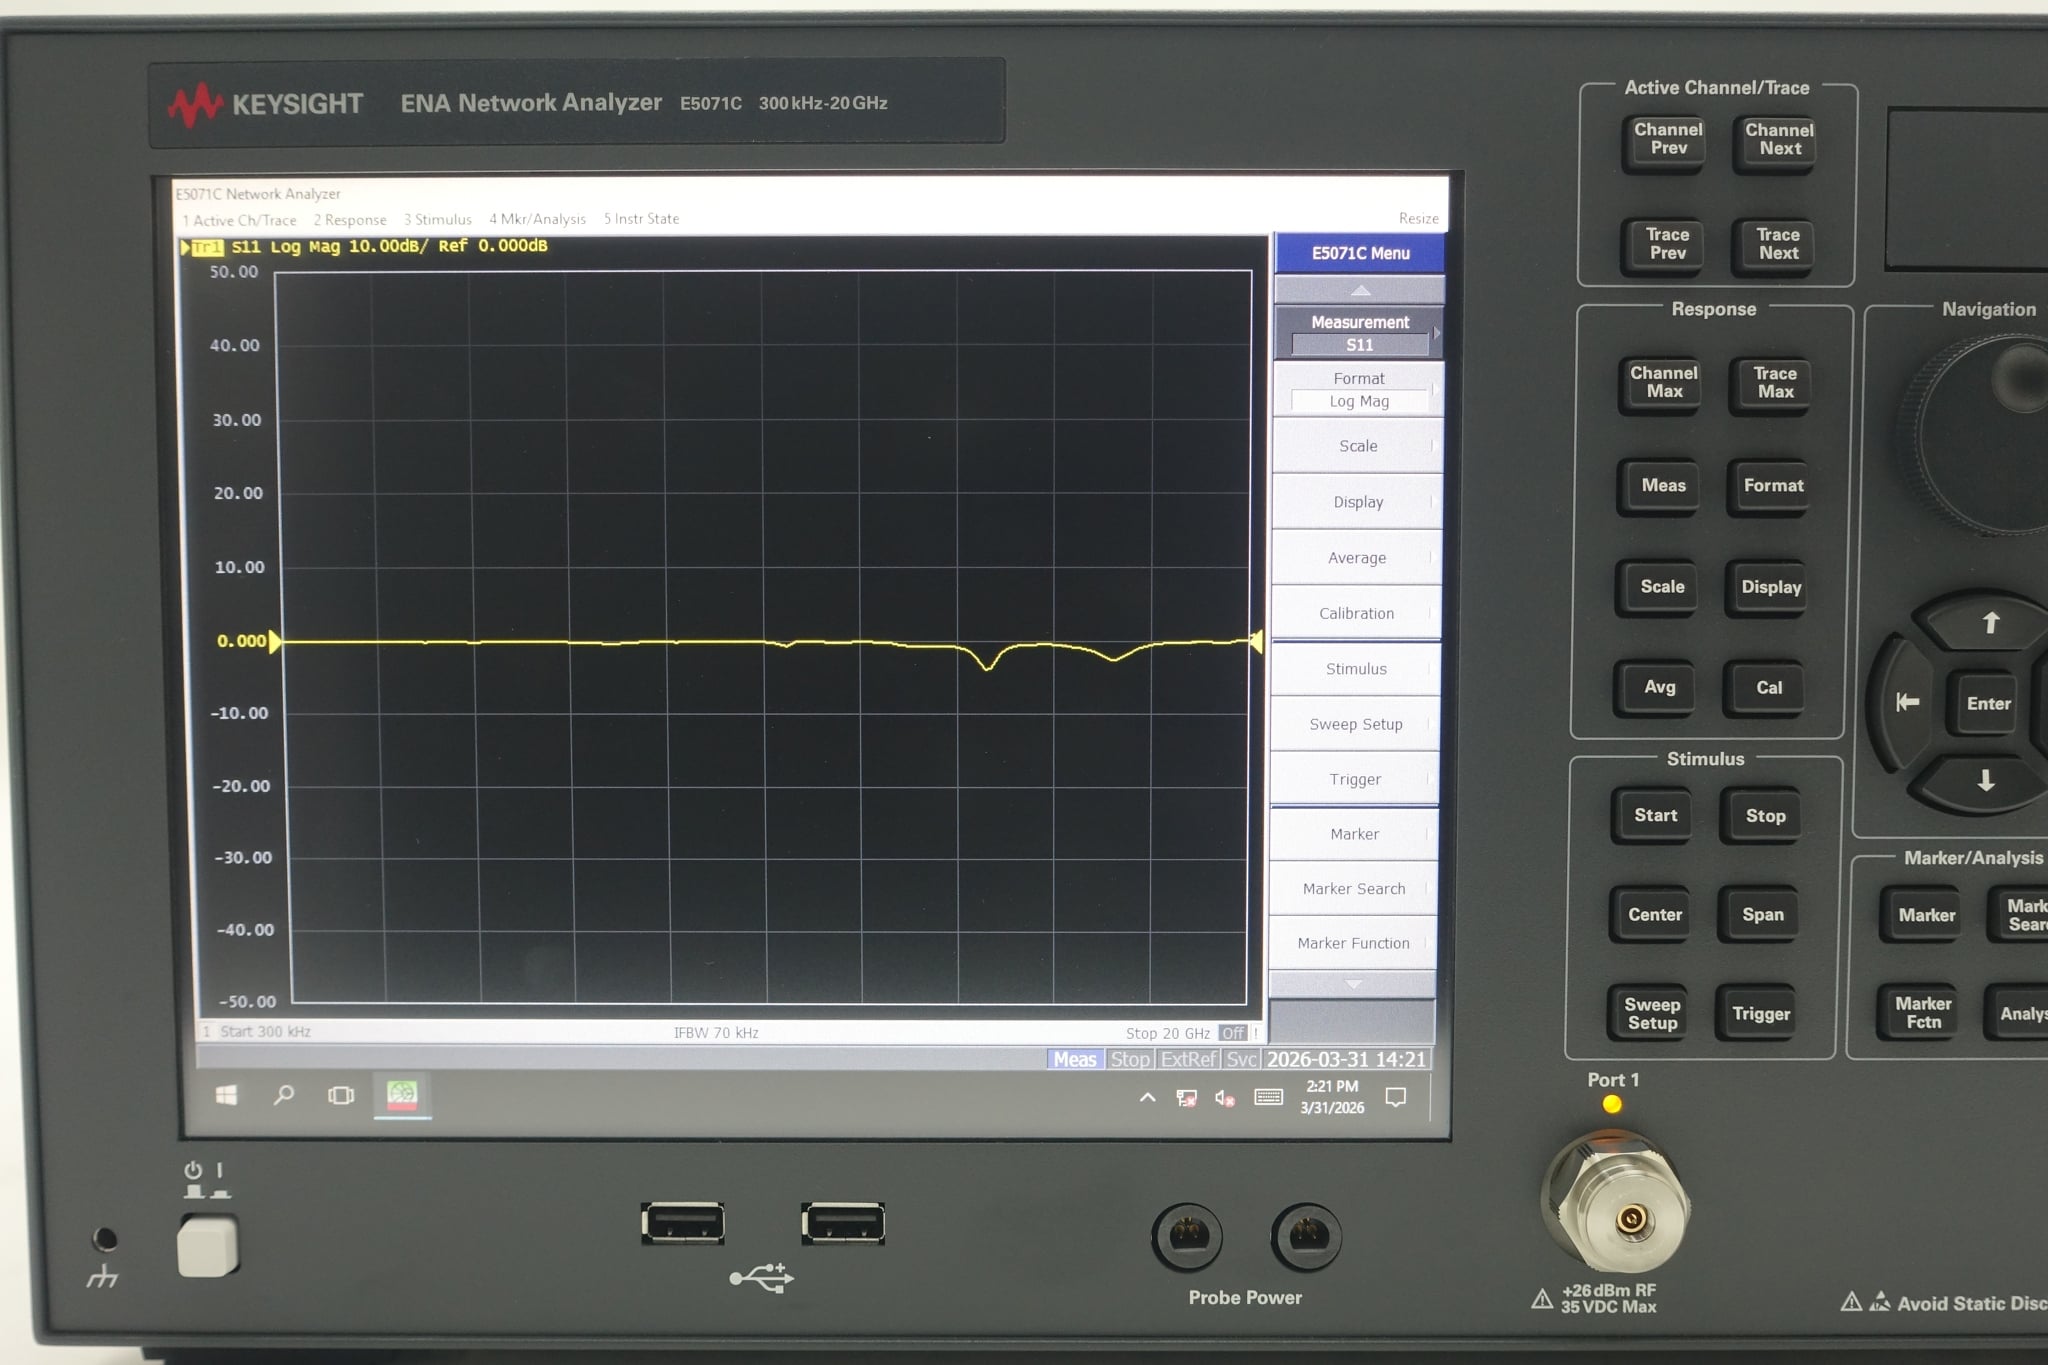
Task: Click the power standby switch
Action: [207, 1245]
